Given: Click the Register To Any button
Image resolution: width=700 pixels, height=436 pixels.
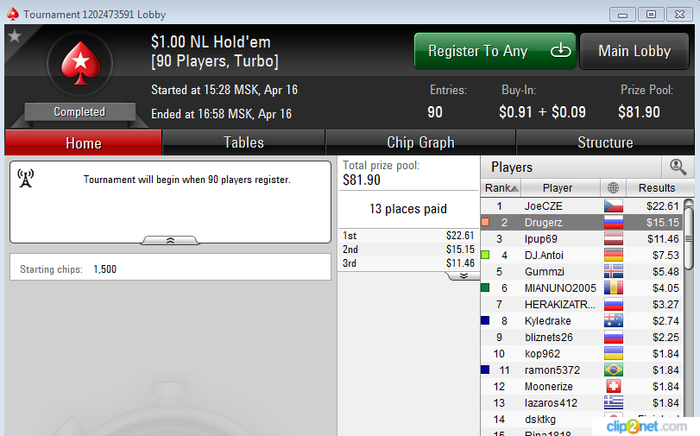Looking at the screenshot, I should click(x=495, y=51).
